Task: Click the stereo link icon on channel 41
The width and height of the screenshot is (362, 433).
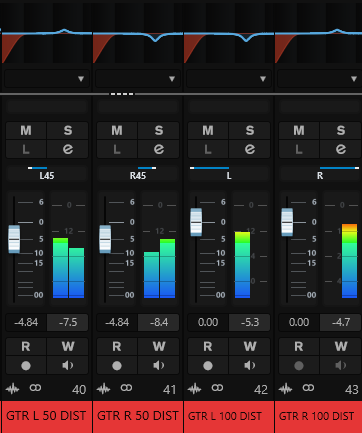Action: [x=126, y=388]
